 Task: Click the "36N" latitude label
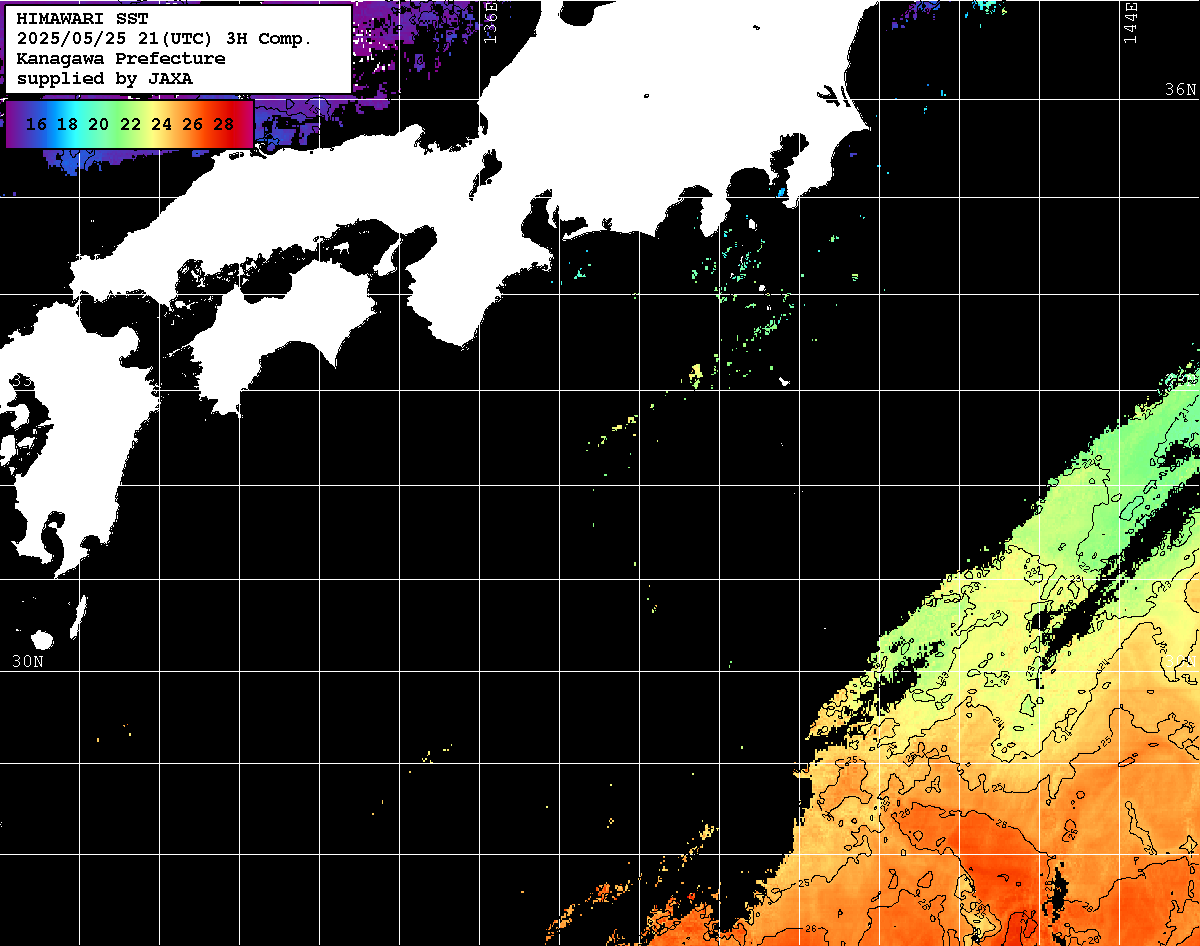click(x=1180, y=89)
